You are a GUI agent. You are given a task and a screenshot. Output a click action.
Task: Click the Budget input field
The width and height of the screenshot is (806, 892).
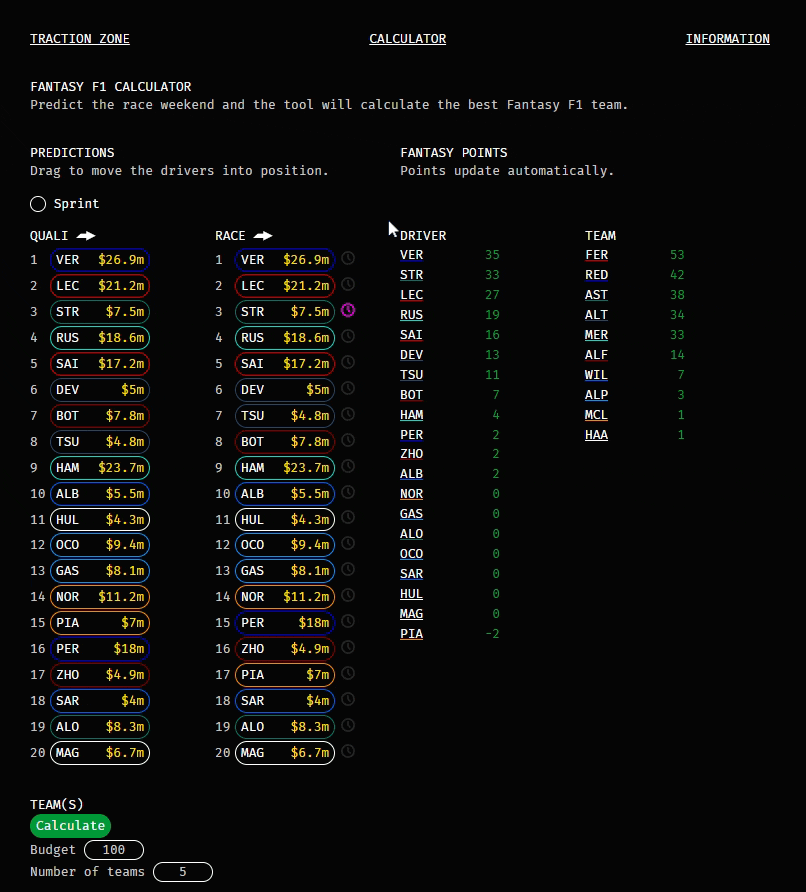[114, 850]
